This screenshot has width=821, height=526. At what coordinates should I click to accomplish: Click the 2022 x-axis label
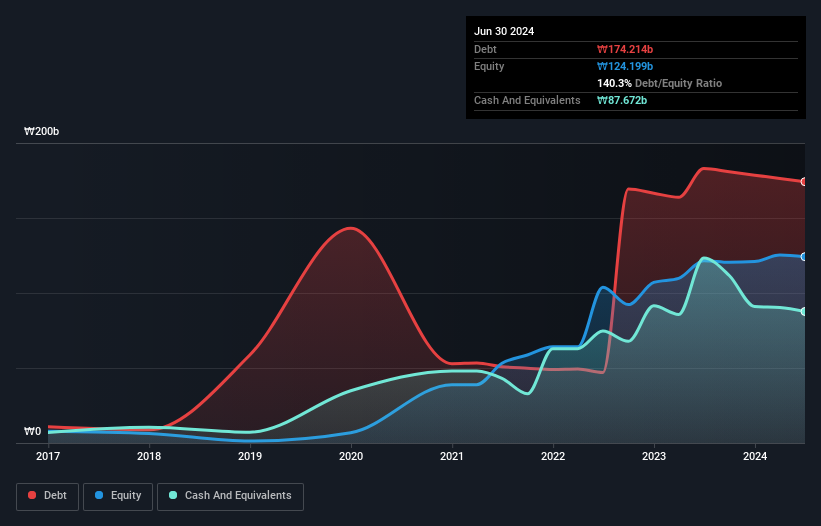point(553,456)
